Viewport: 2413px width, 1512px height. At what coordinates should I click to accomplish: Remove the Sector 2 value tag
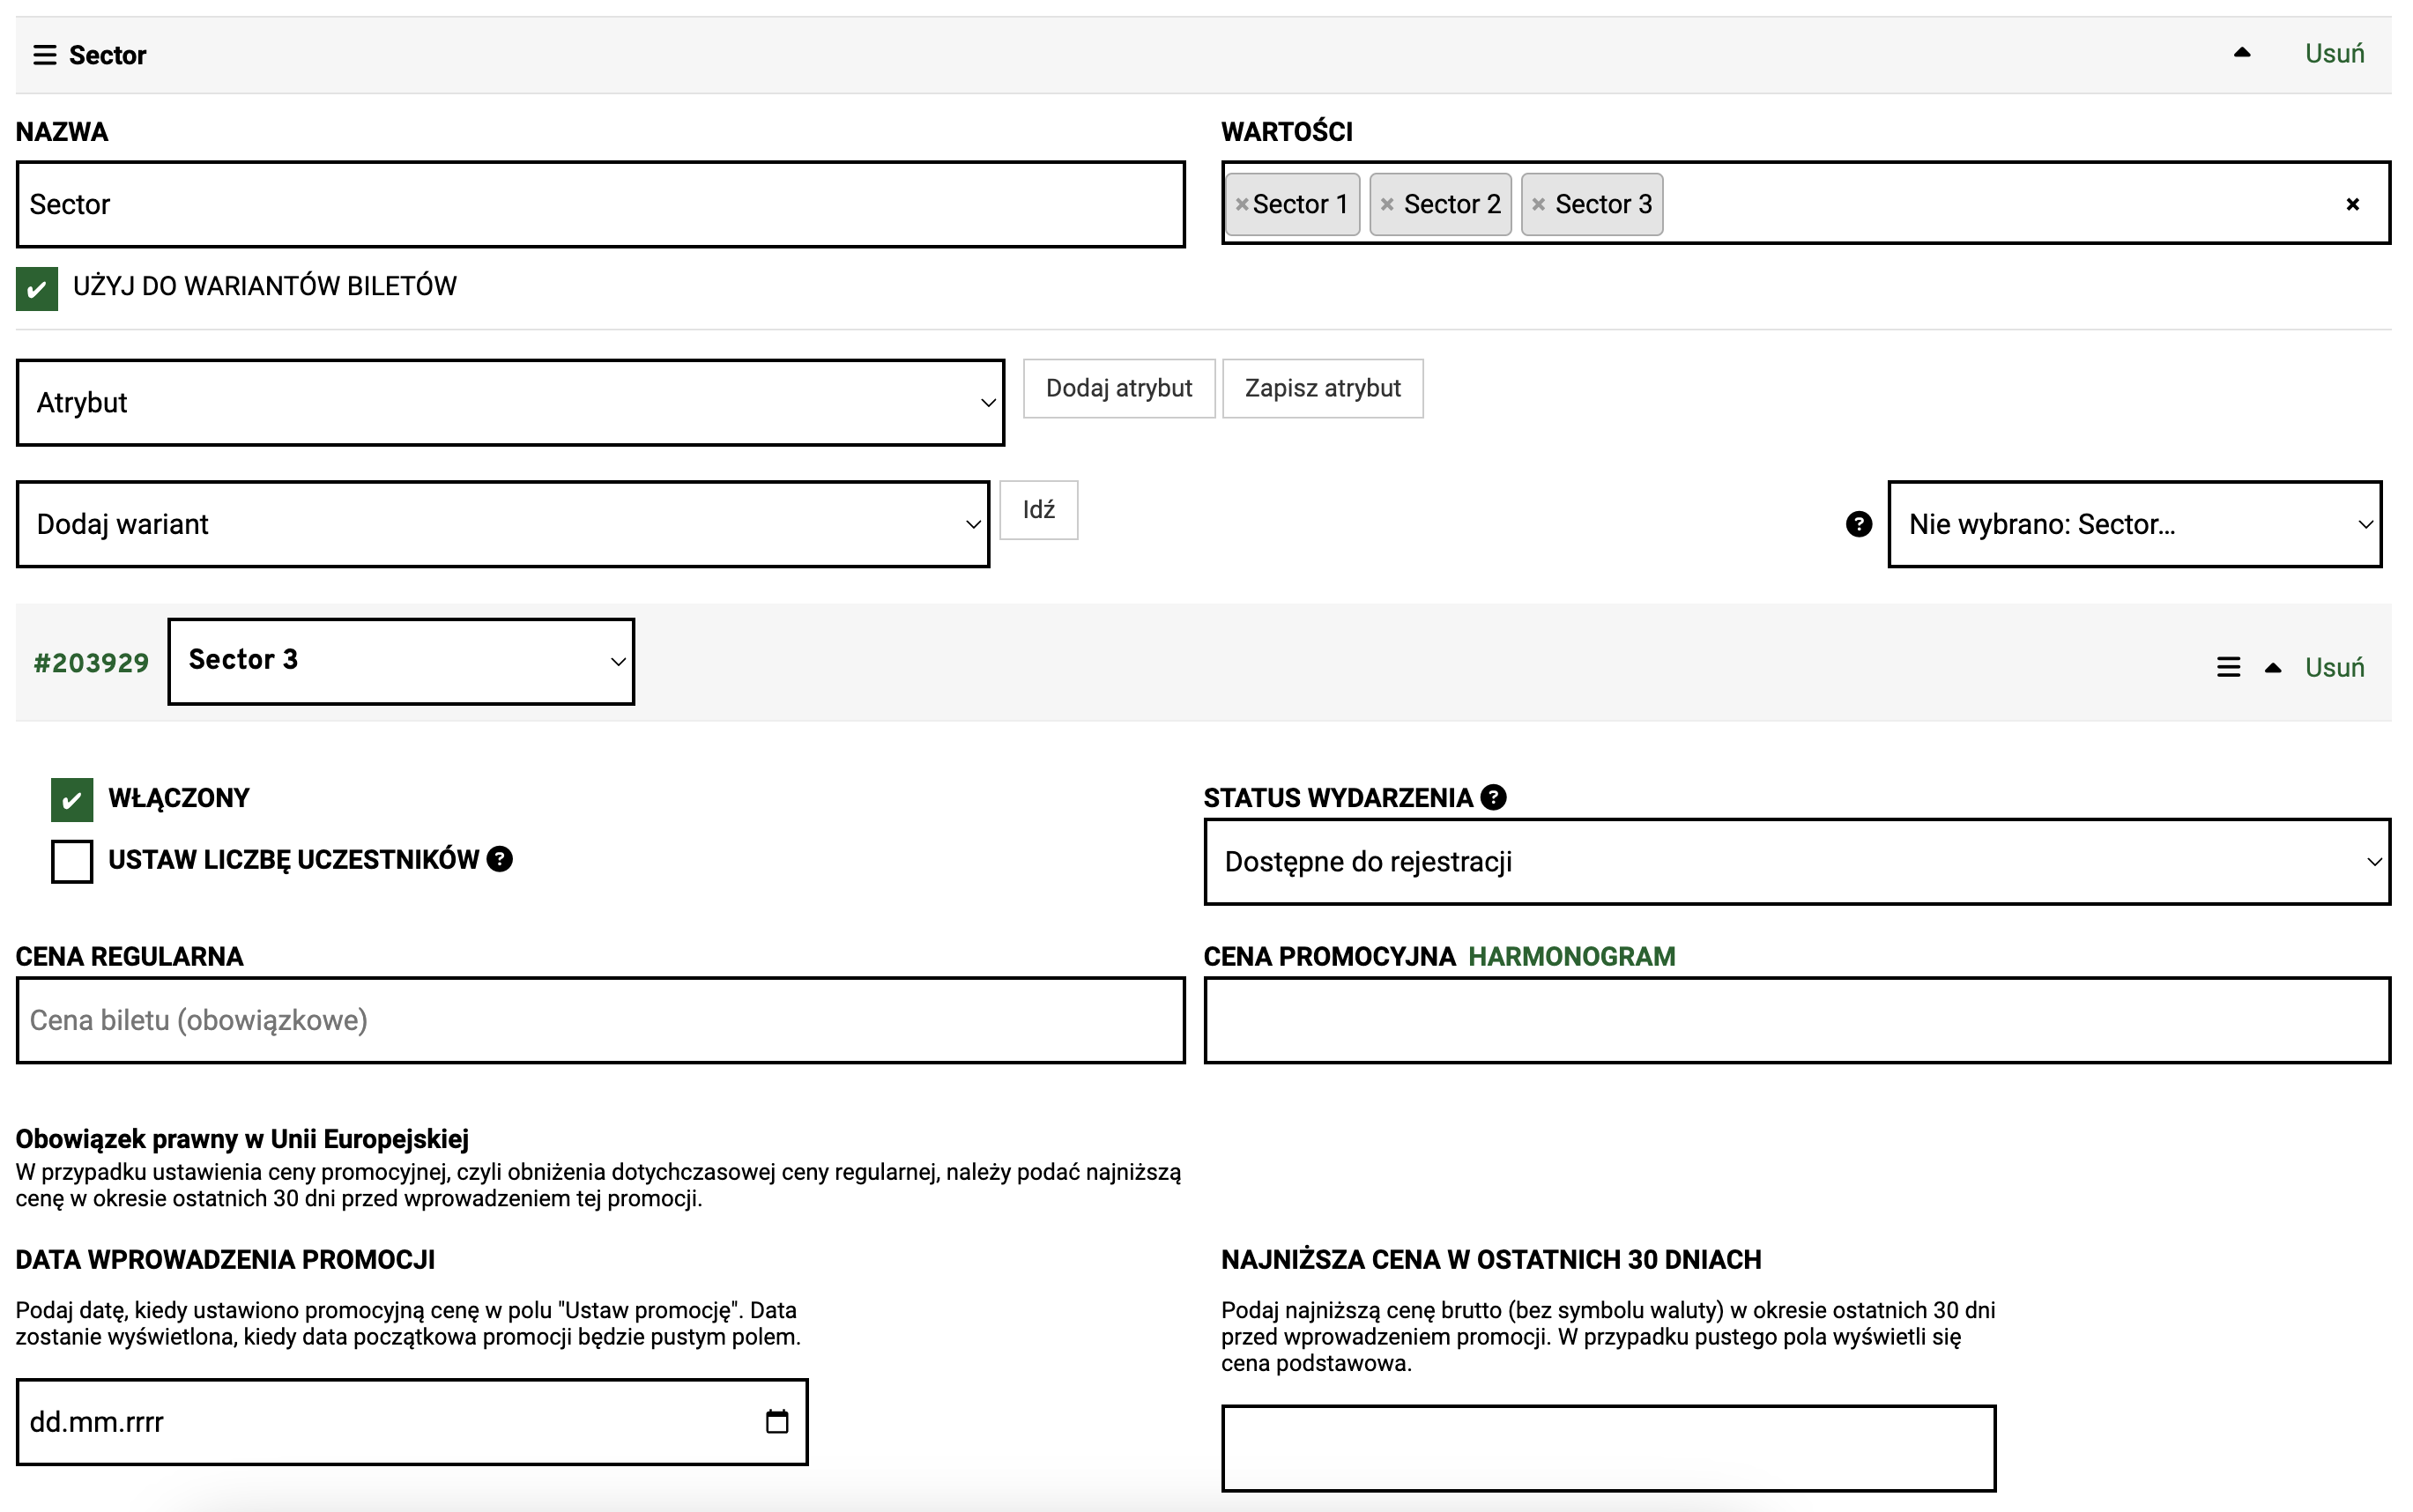[x=1386, y=204]
